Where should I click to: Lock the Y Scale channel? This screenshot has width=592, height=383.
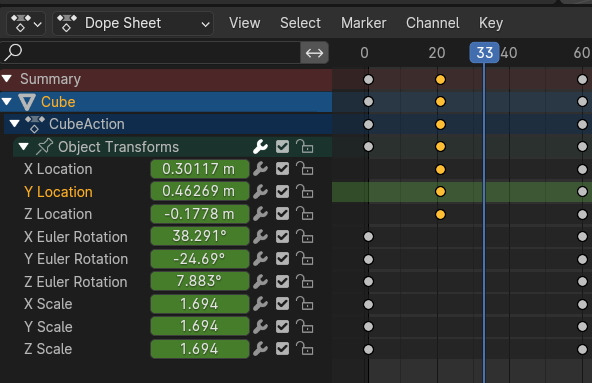[x=304, y=326]
